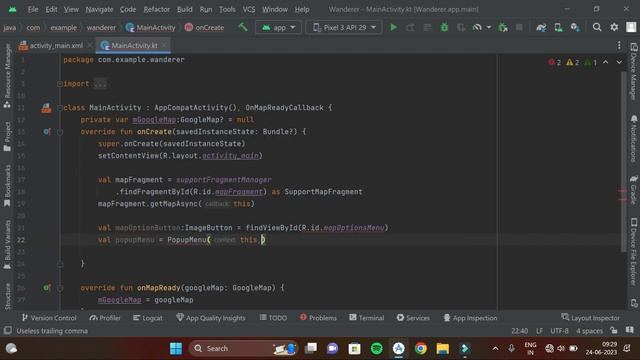
Task: Toggle tool window quick access icon in status bar
Action: coord(7,330)
